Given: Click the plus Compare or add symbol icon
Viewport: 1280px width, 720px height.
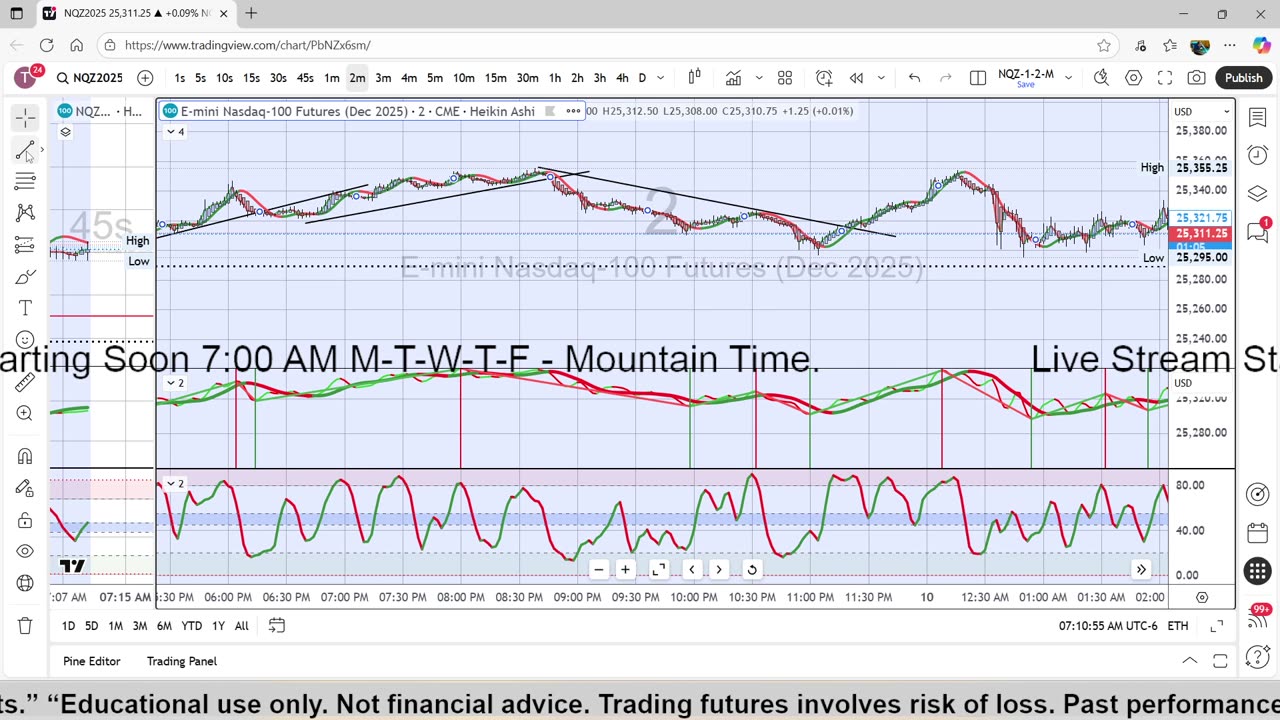Looking at the screenshot, I should [x=145, y=78].
